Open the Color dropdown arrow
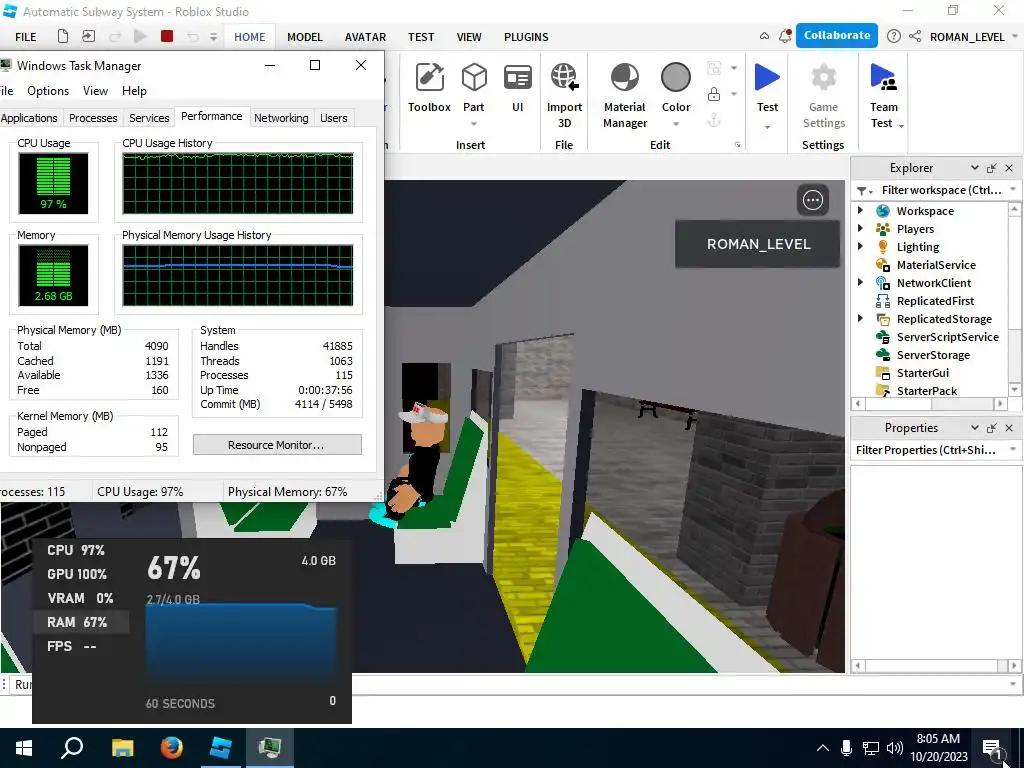 pyautogui.click(x=676, y=124)
